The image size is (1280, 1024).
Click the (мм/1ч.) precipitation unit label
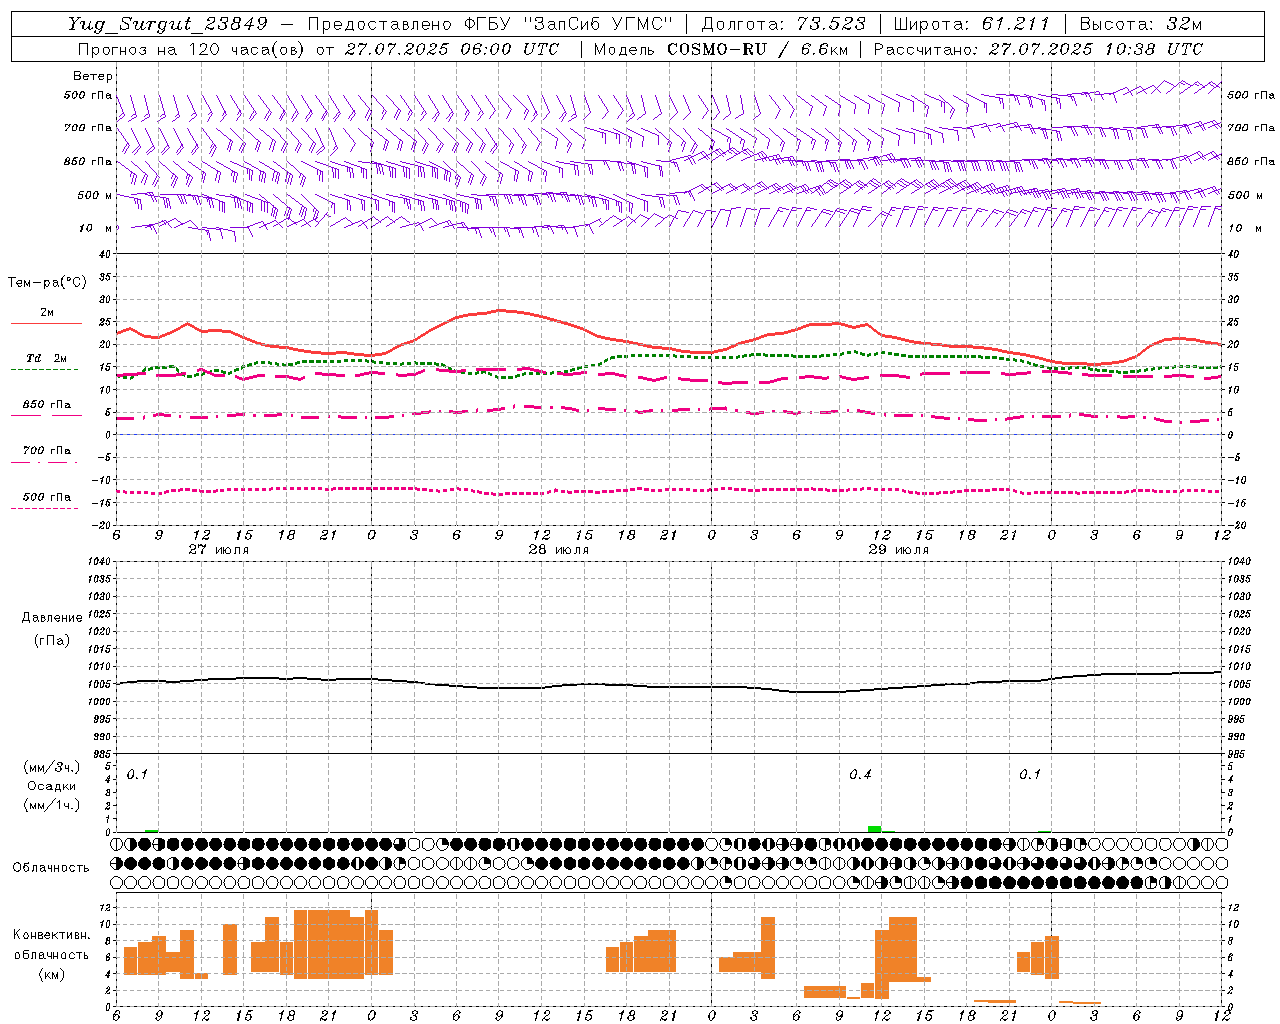point(52,805)
